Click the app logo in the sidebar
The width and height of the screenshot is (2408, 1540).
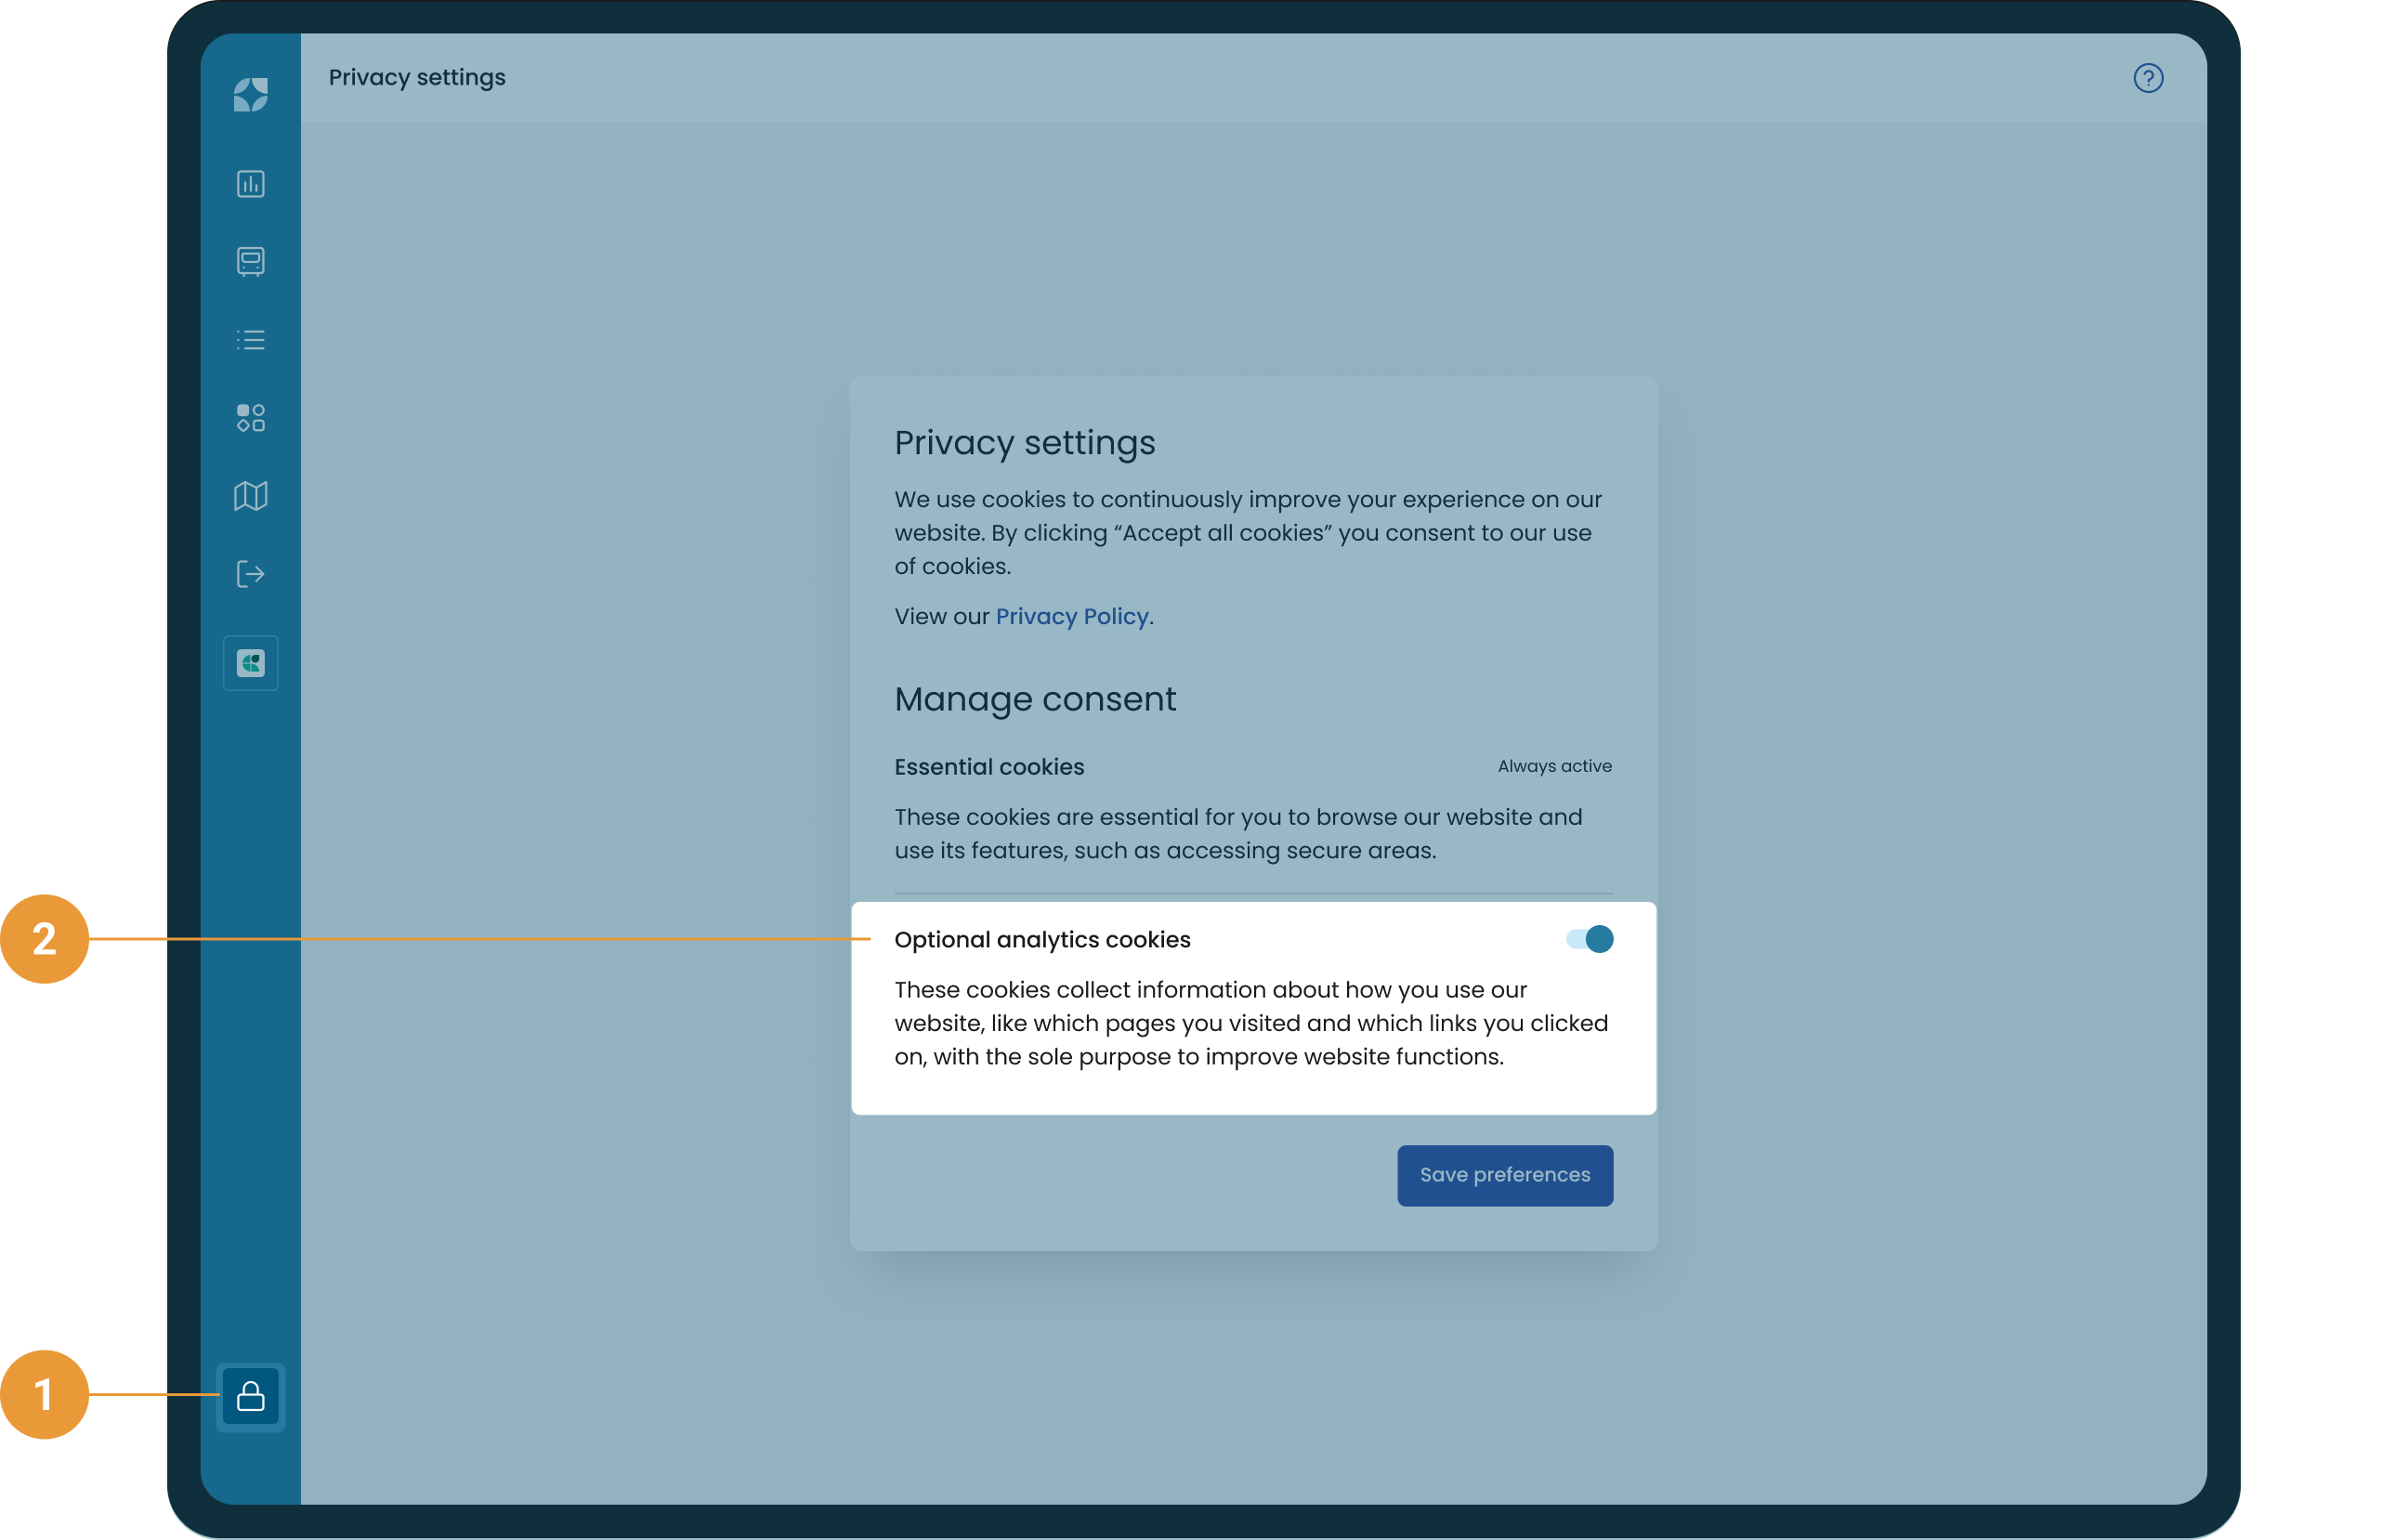[250, 95]
